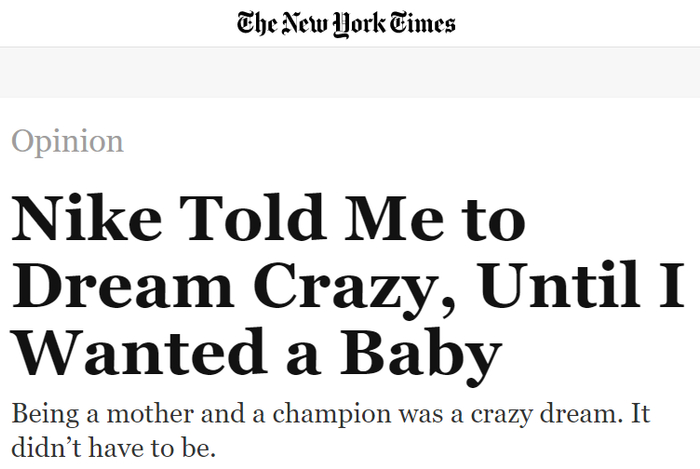This screenshot has height=469, width=700.
Task: Click The New York Times logo
Action: (x=346, y=23)
